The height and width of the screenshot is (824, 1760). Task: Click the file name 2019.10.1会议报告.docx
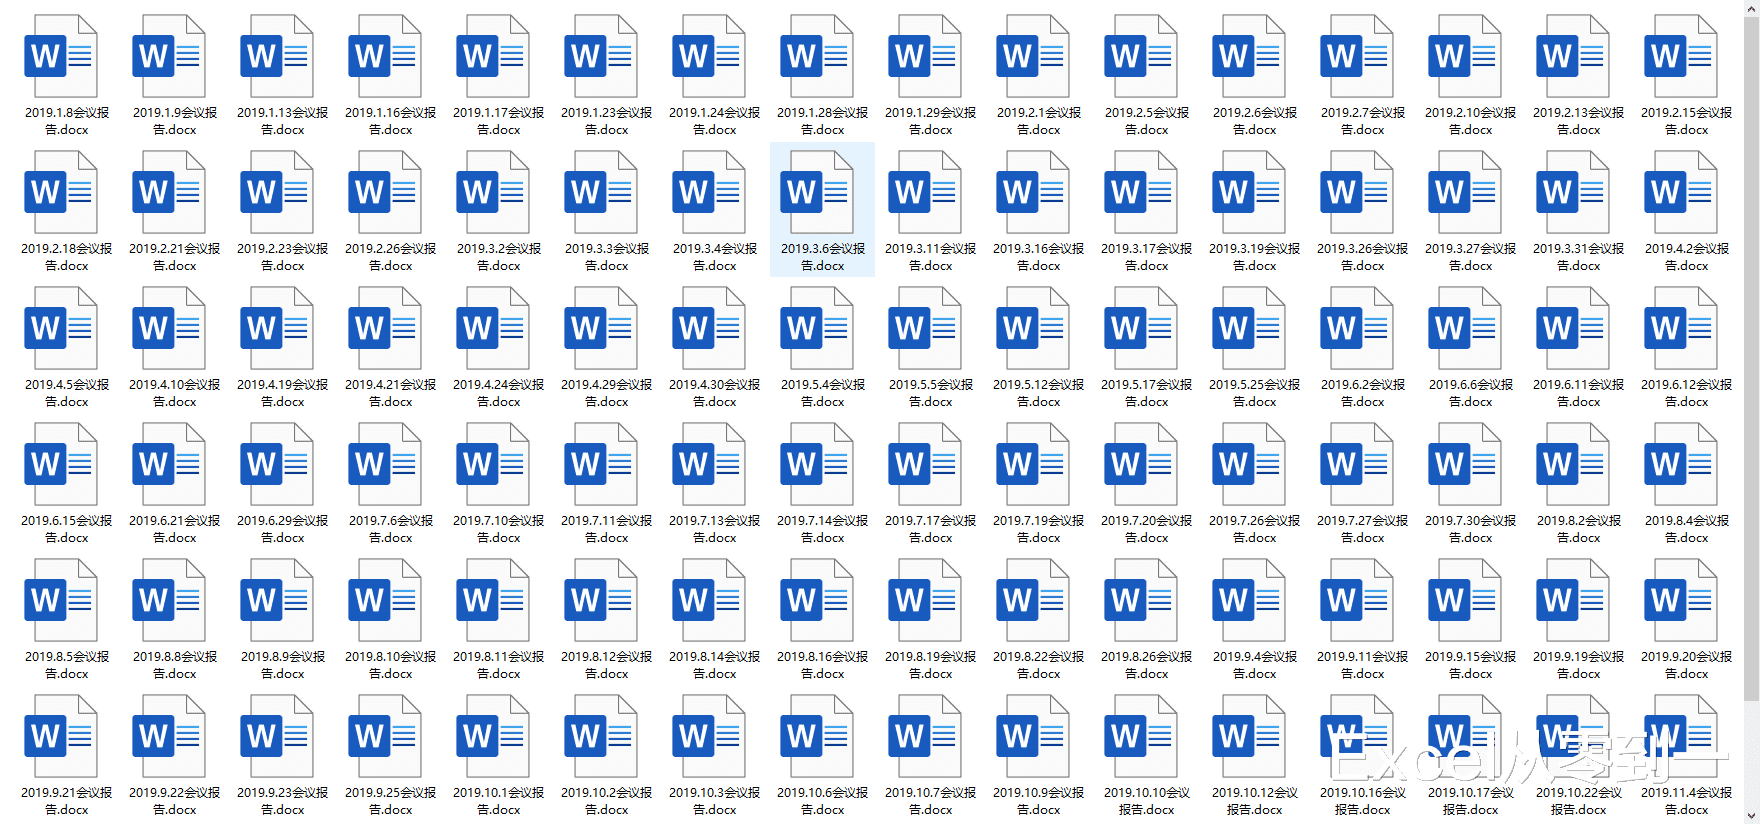click(499, 801)
